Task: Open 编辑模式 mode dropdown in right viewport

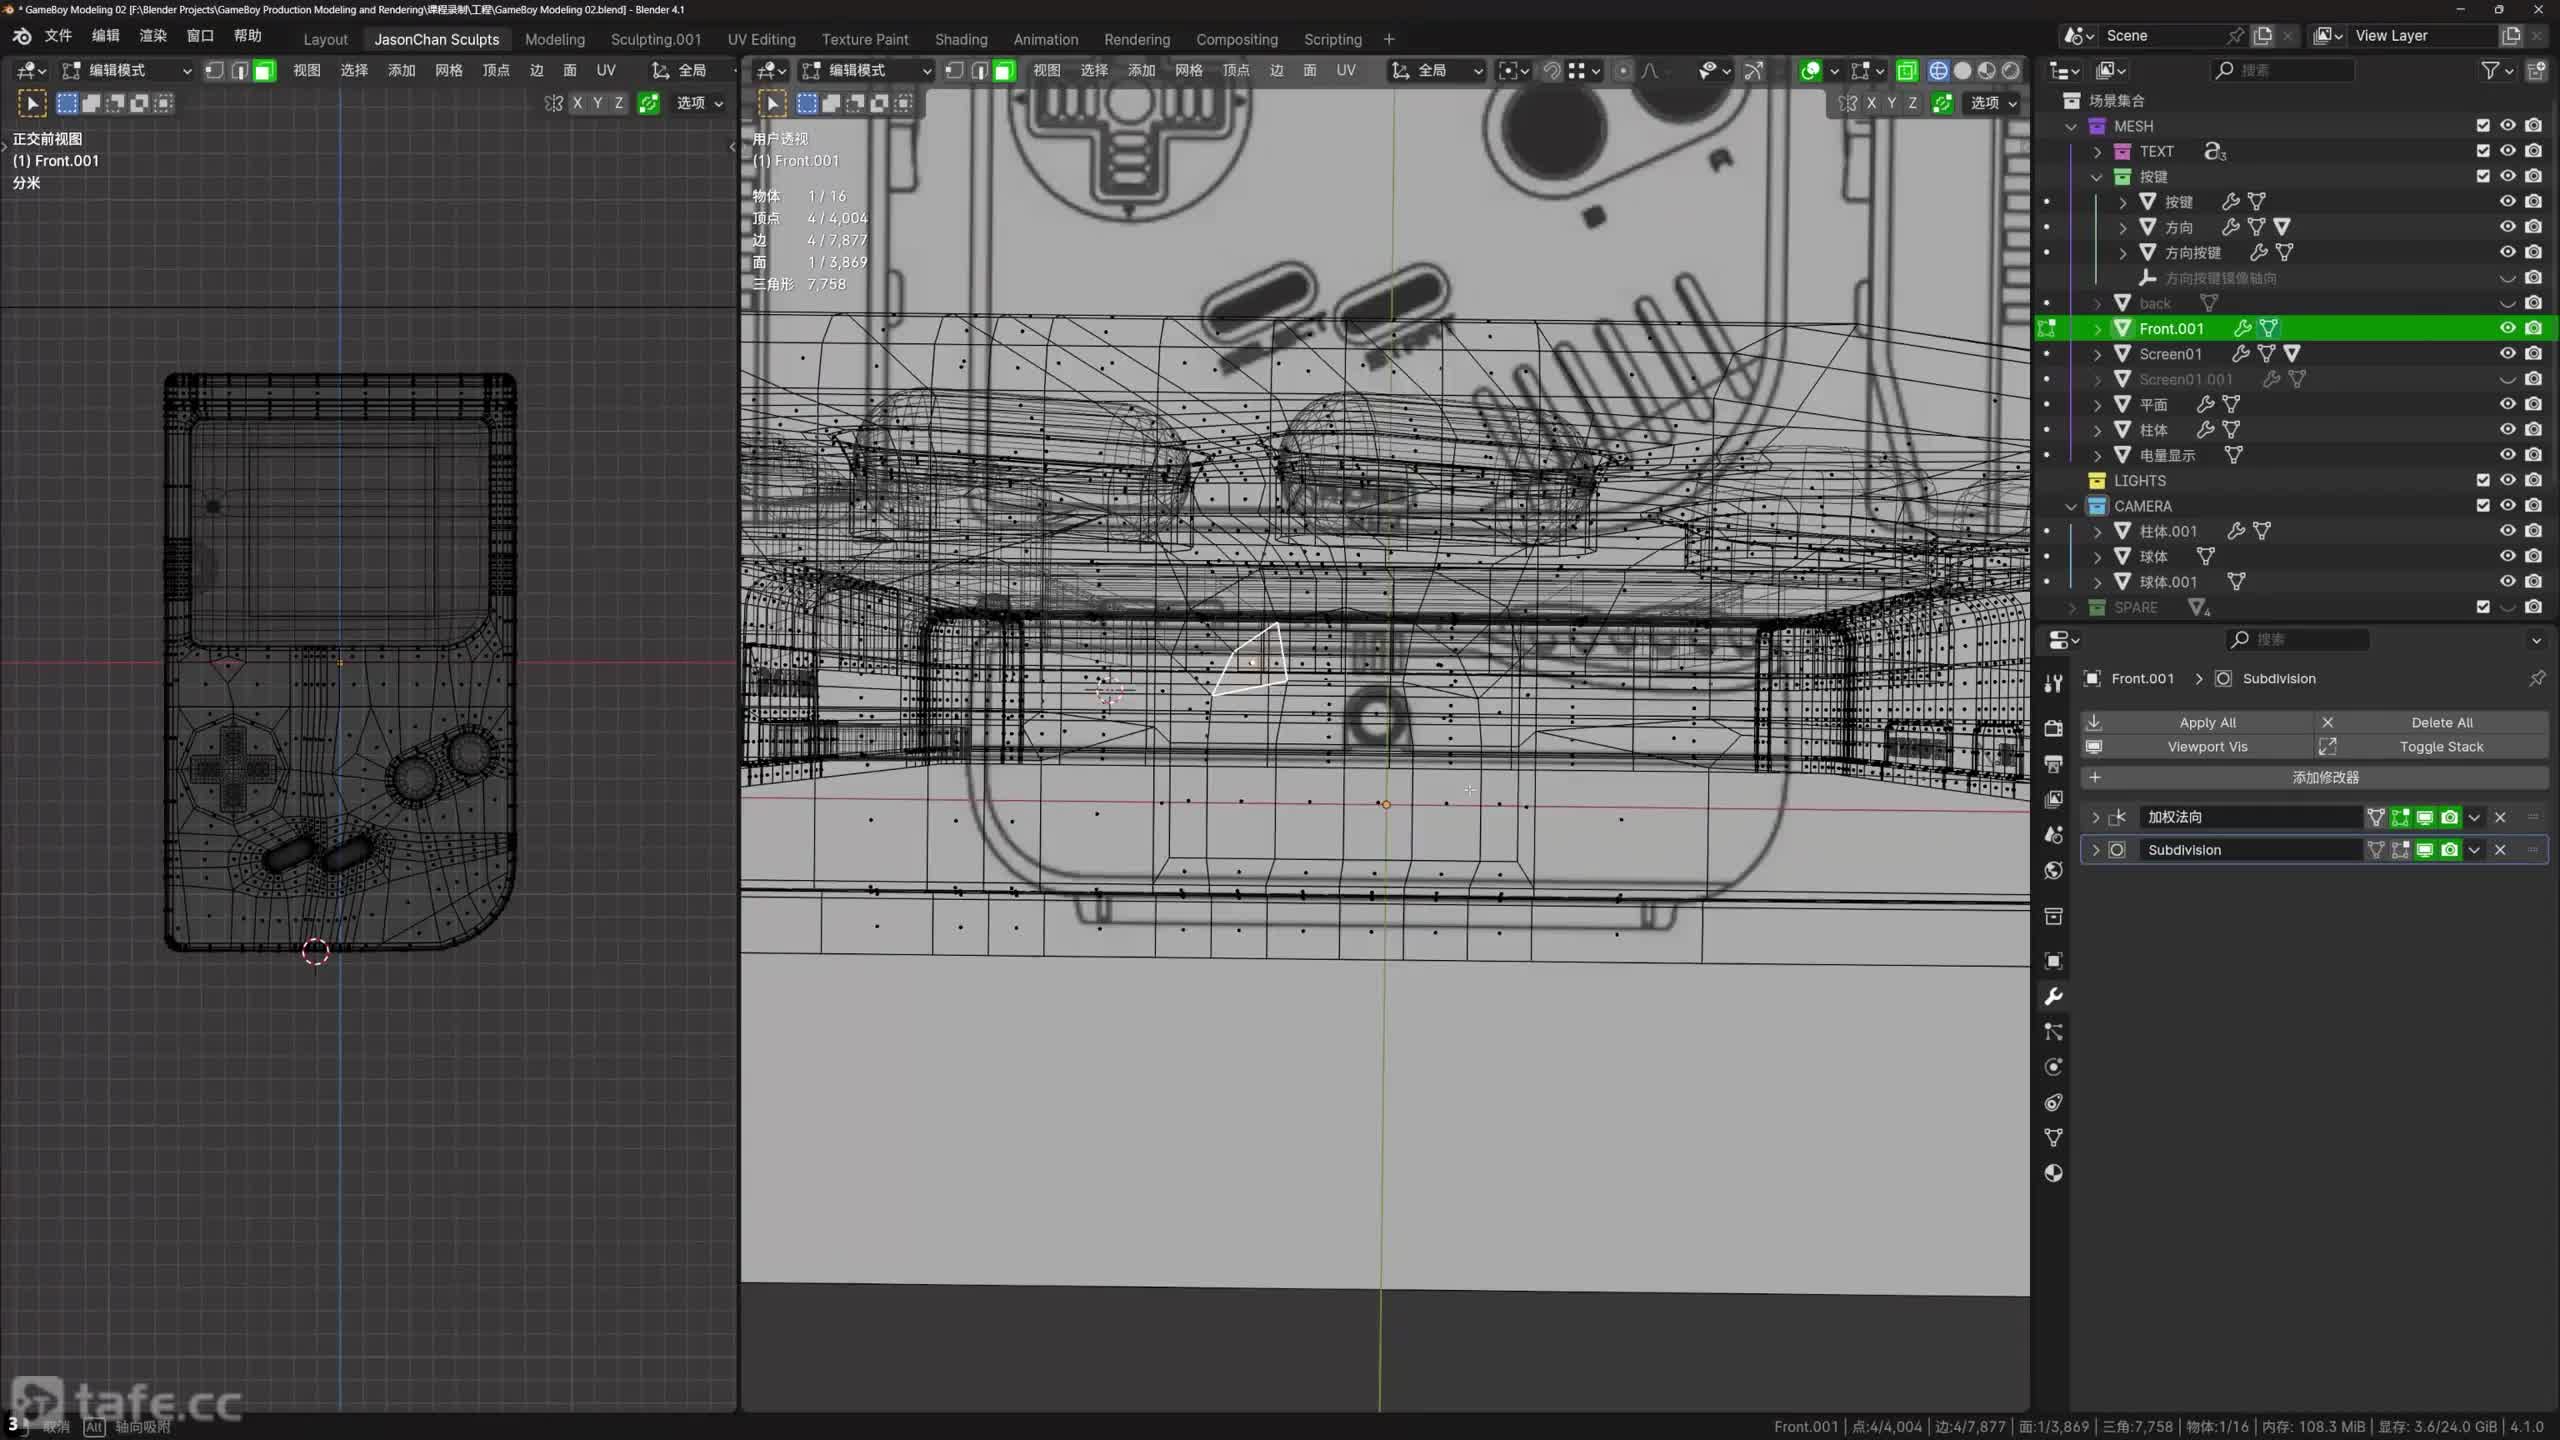Action: click(x=866, y=71)
